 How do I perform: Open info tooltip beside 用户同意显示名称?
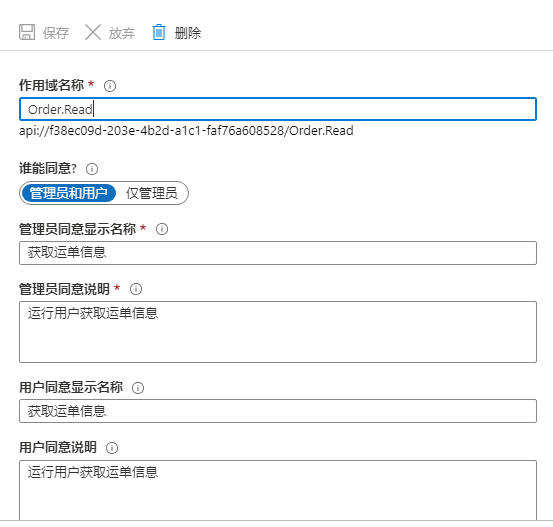coord(138,388)
